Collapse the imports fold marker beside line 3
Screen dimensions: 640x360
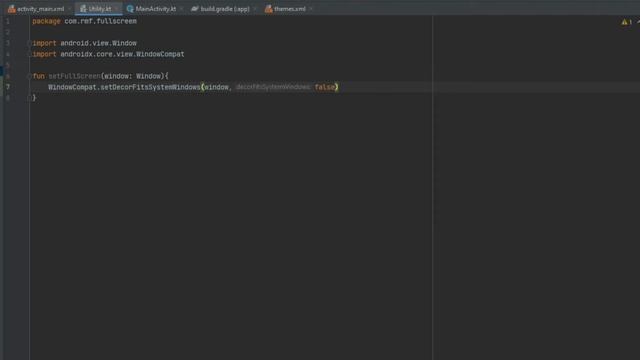click(29, 43)
